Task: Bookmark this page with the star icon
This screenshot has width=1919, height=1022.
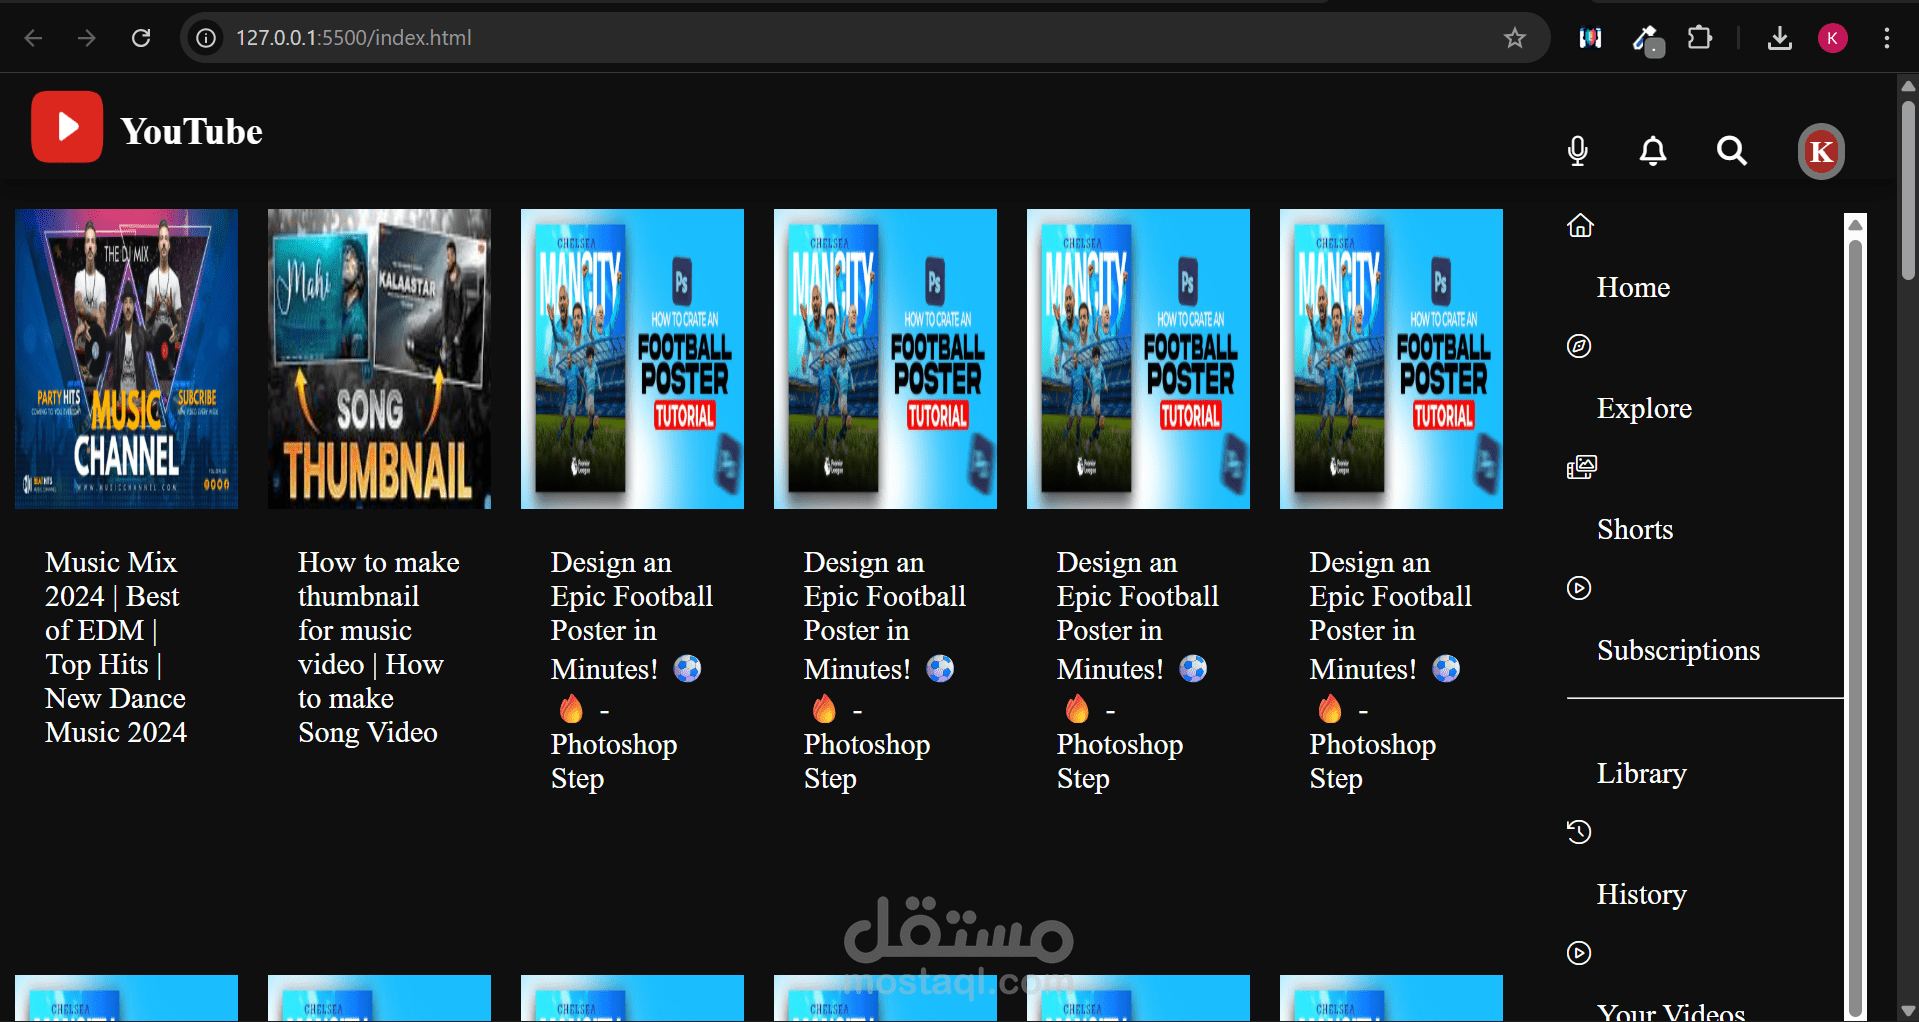Action: pos(1515,38)
